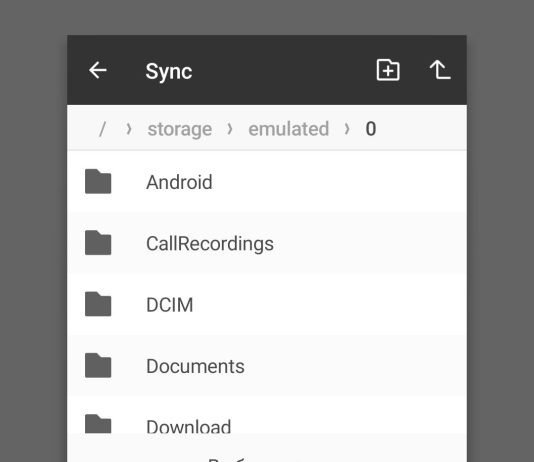Open the Download folder entry
Image resolution: width=534 pixels, height=462 pixels.
pos(267,415)
